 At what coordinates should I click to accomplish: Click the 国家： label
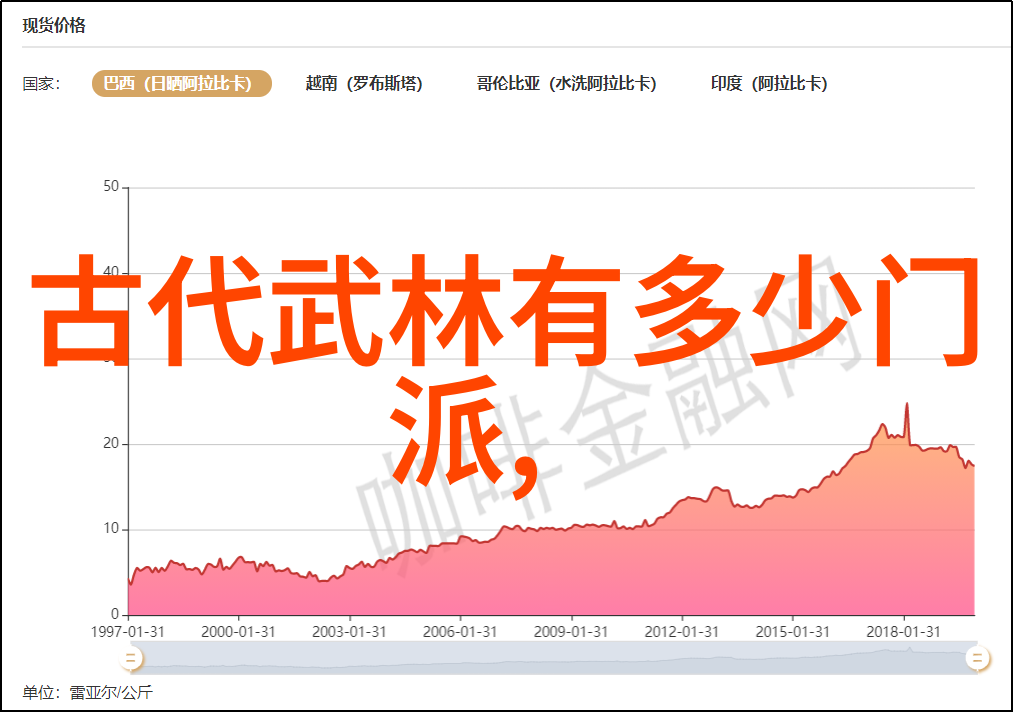tap(41, 84)
